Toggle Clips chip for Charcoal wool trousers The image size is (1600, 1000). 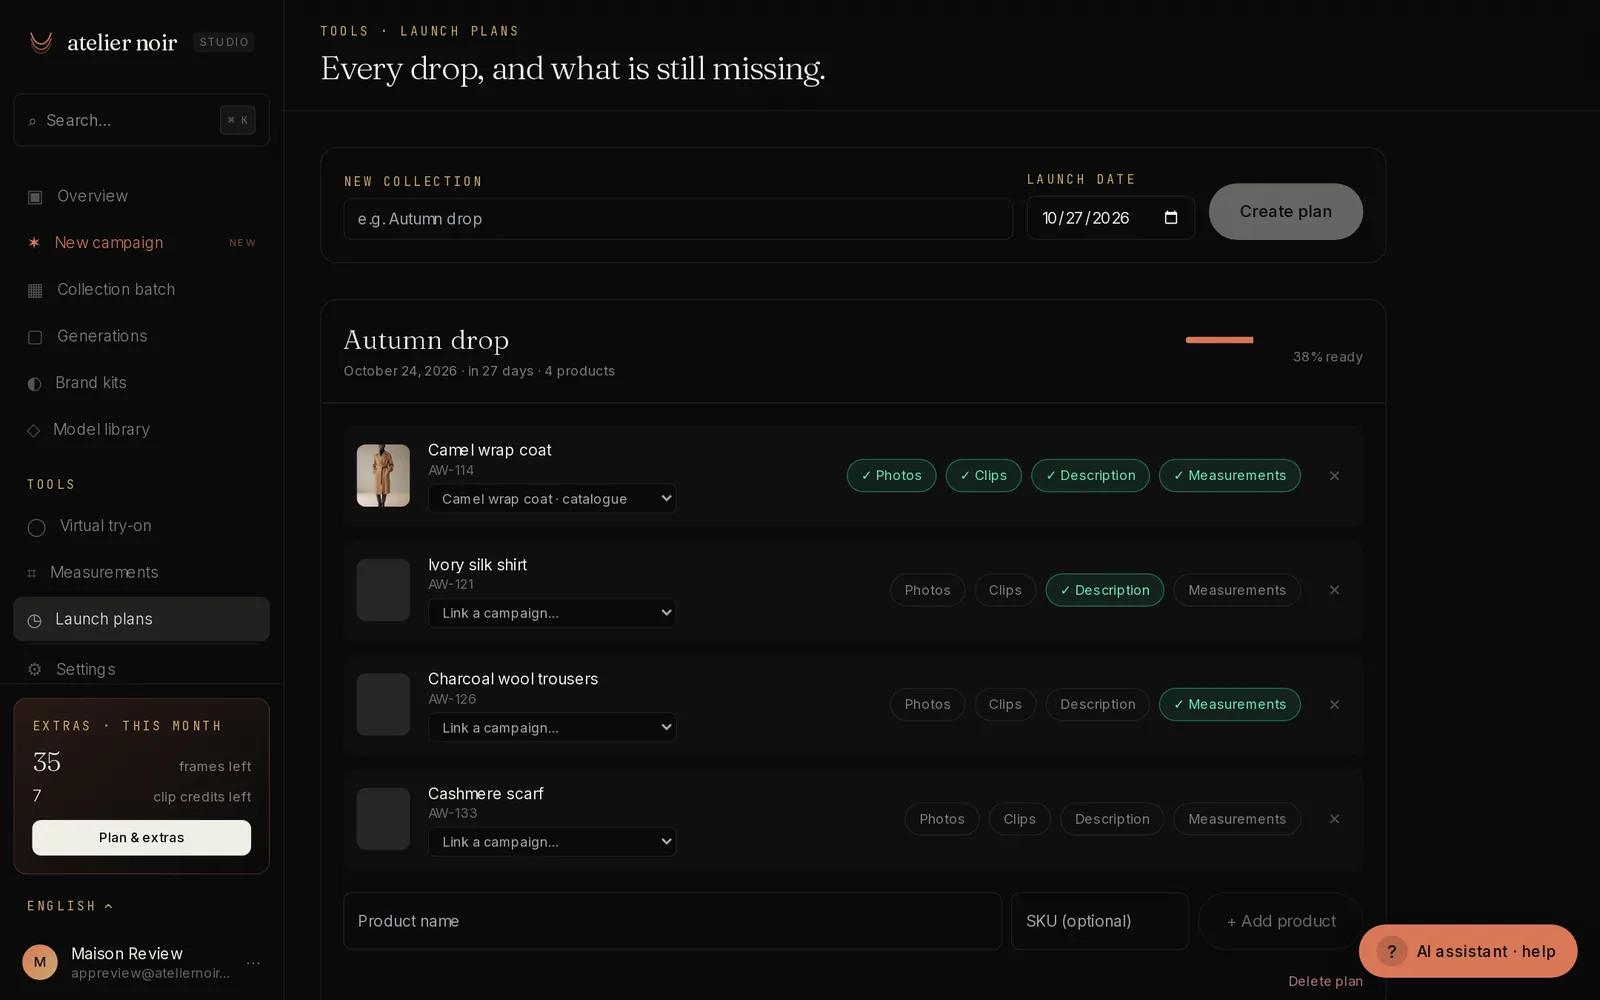coord(1005,704)
